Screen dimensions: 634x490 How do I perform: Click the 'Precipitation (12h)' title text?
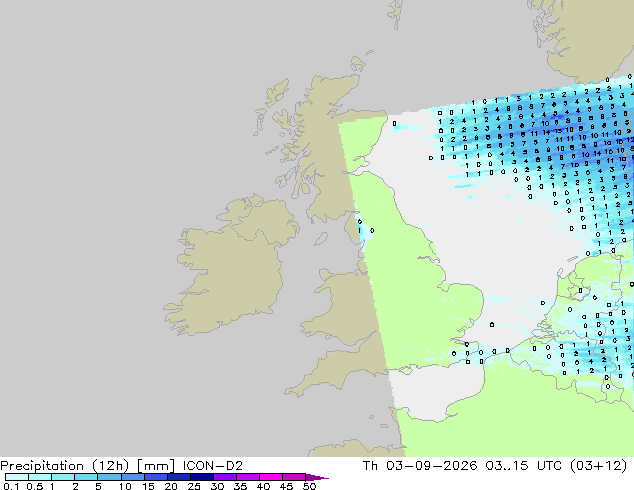pos(65,466)
